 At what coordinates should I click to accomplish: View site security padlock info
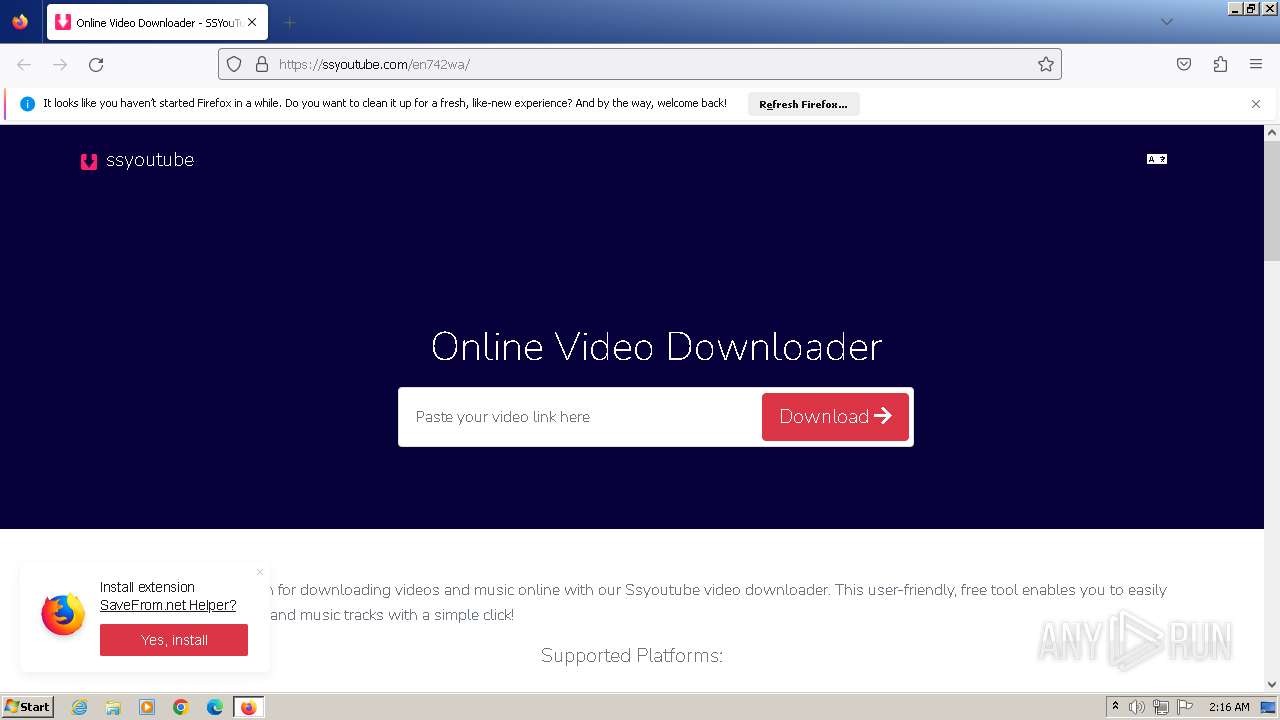coord(262,64)
